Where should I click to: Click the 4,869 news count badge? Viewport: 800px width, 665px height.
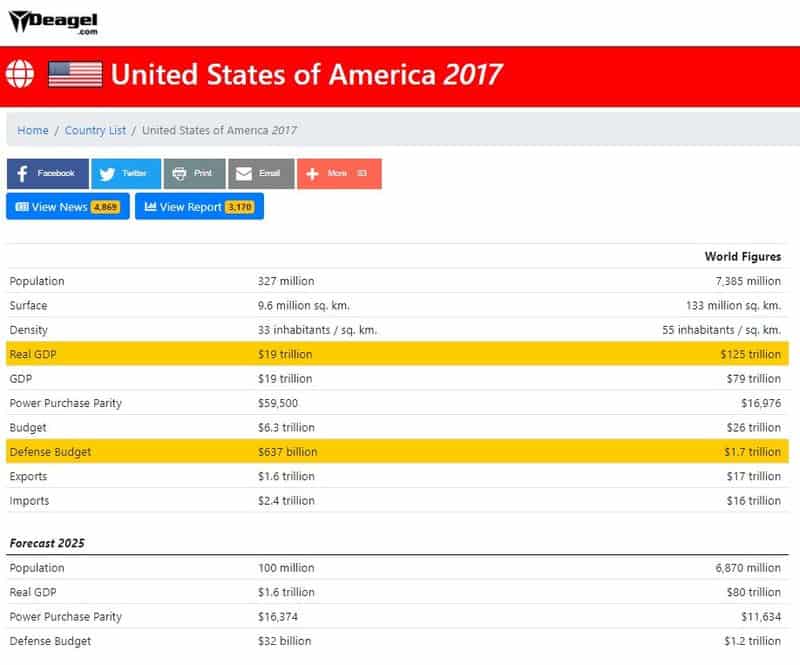105,207
